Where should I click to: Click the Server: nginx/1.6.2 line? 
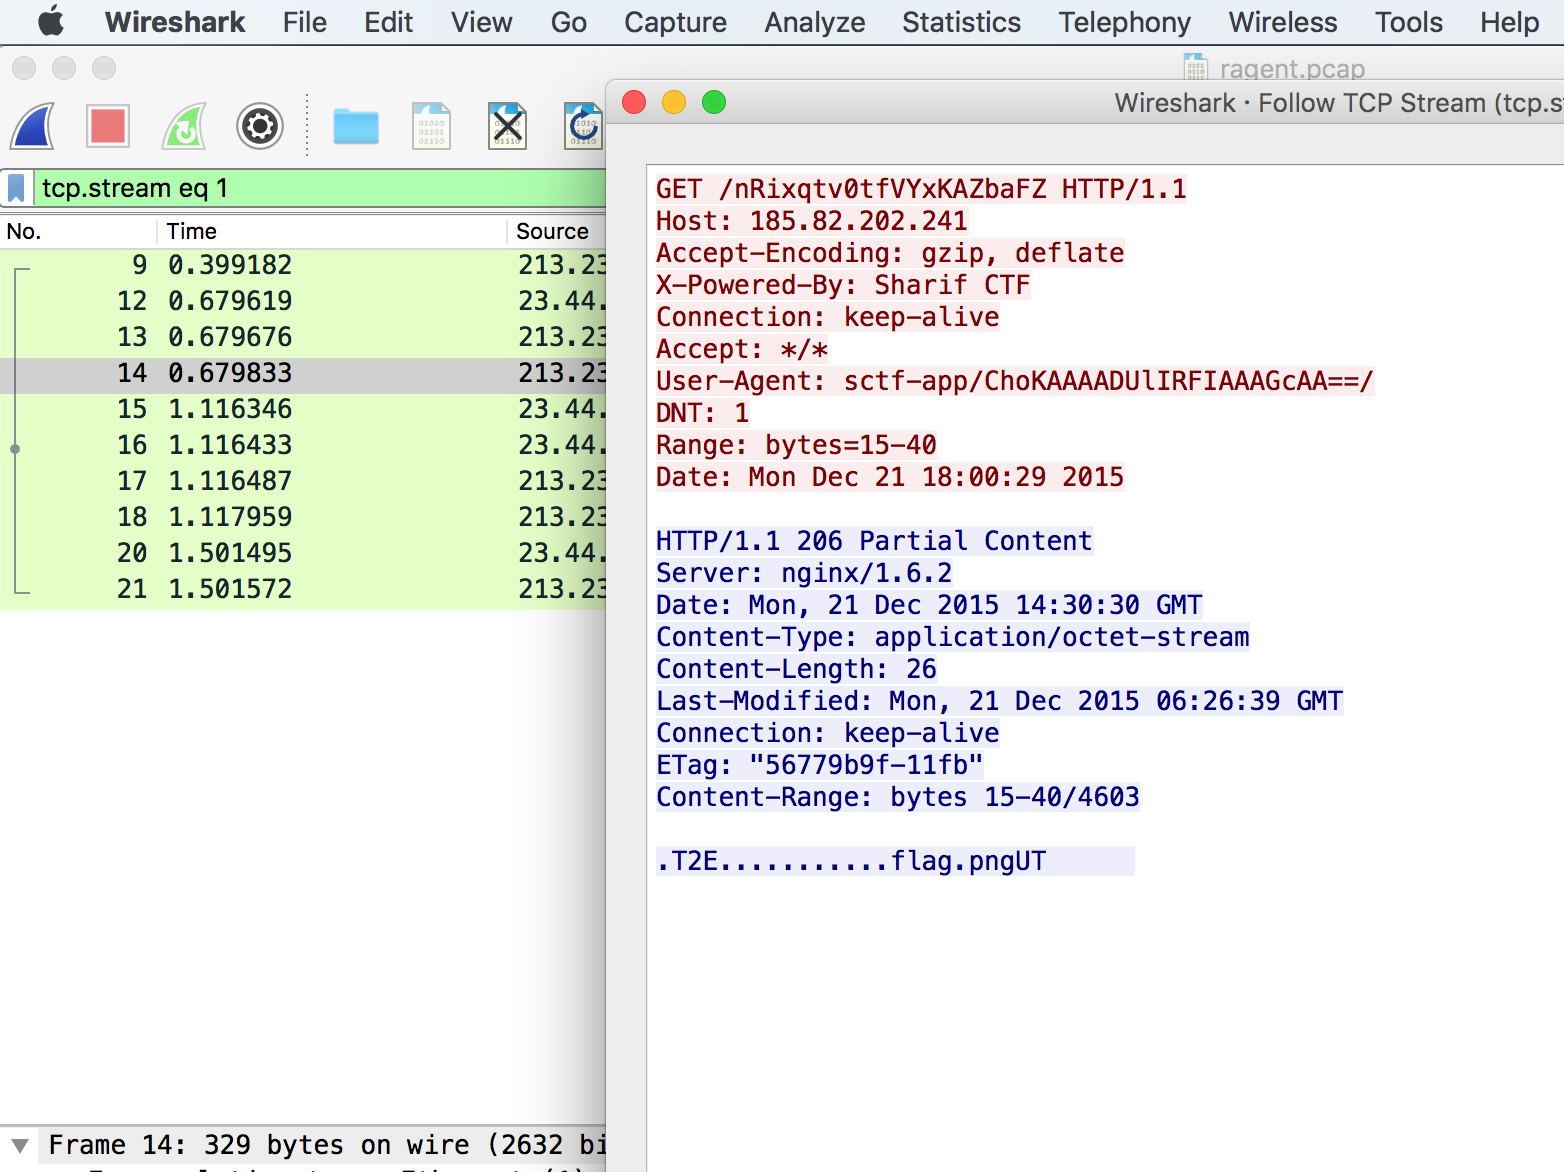[804, 573]
